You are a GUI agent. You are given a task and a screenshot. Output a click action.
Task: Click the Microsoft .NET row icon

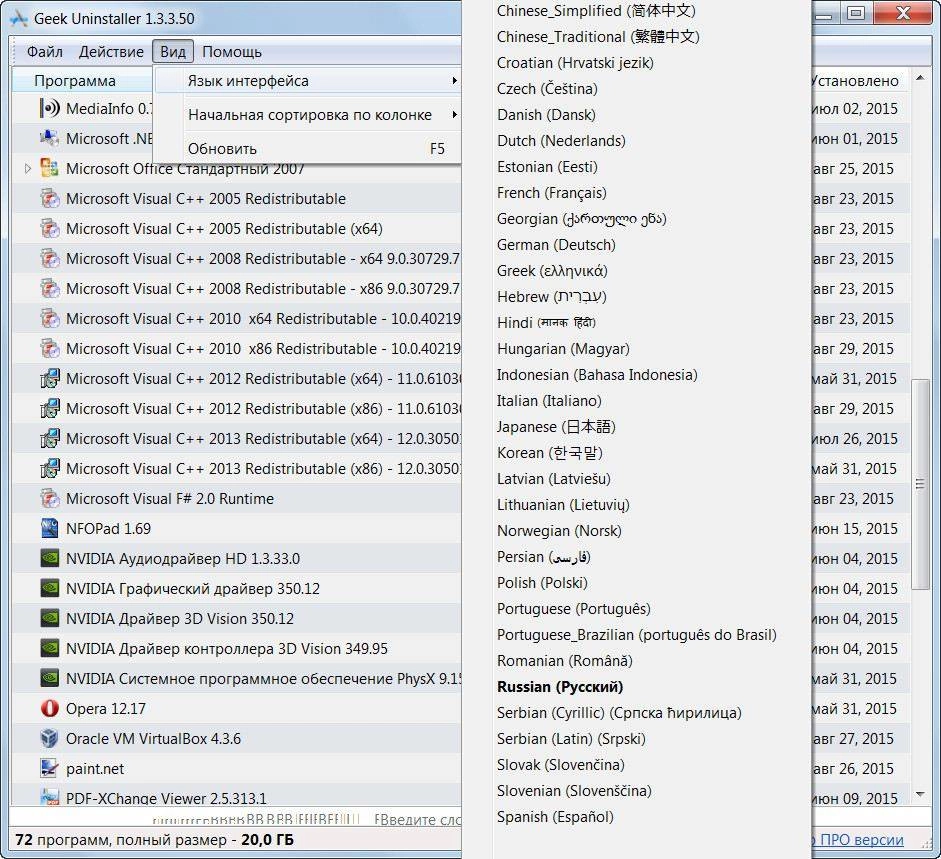point(50,139)
